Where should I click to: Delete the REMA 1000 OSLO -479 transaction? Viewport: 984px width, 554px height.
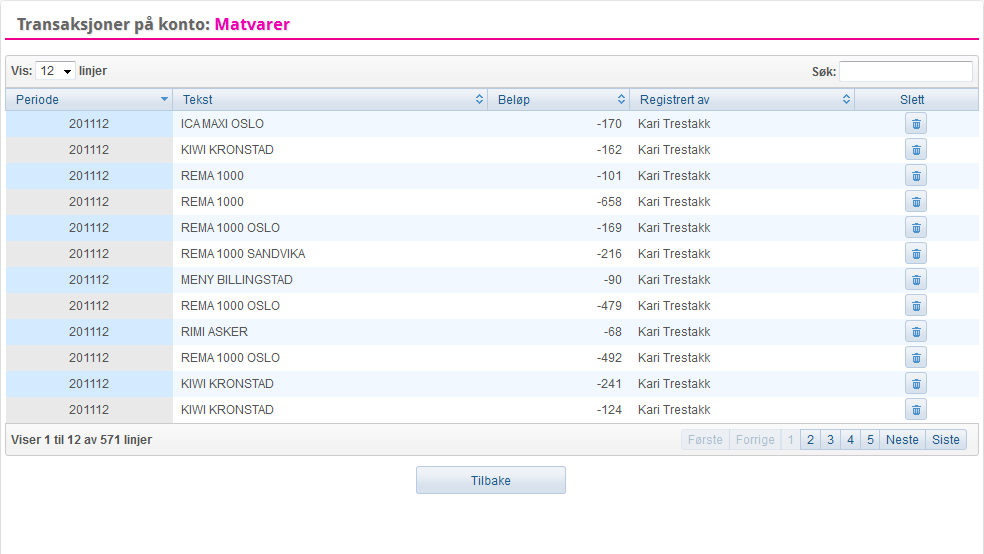(916, 306)
